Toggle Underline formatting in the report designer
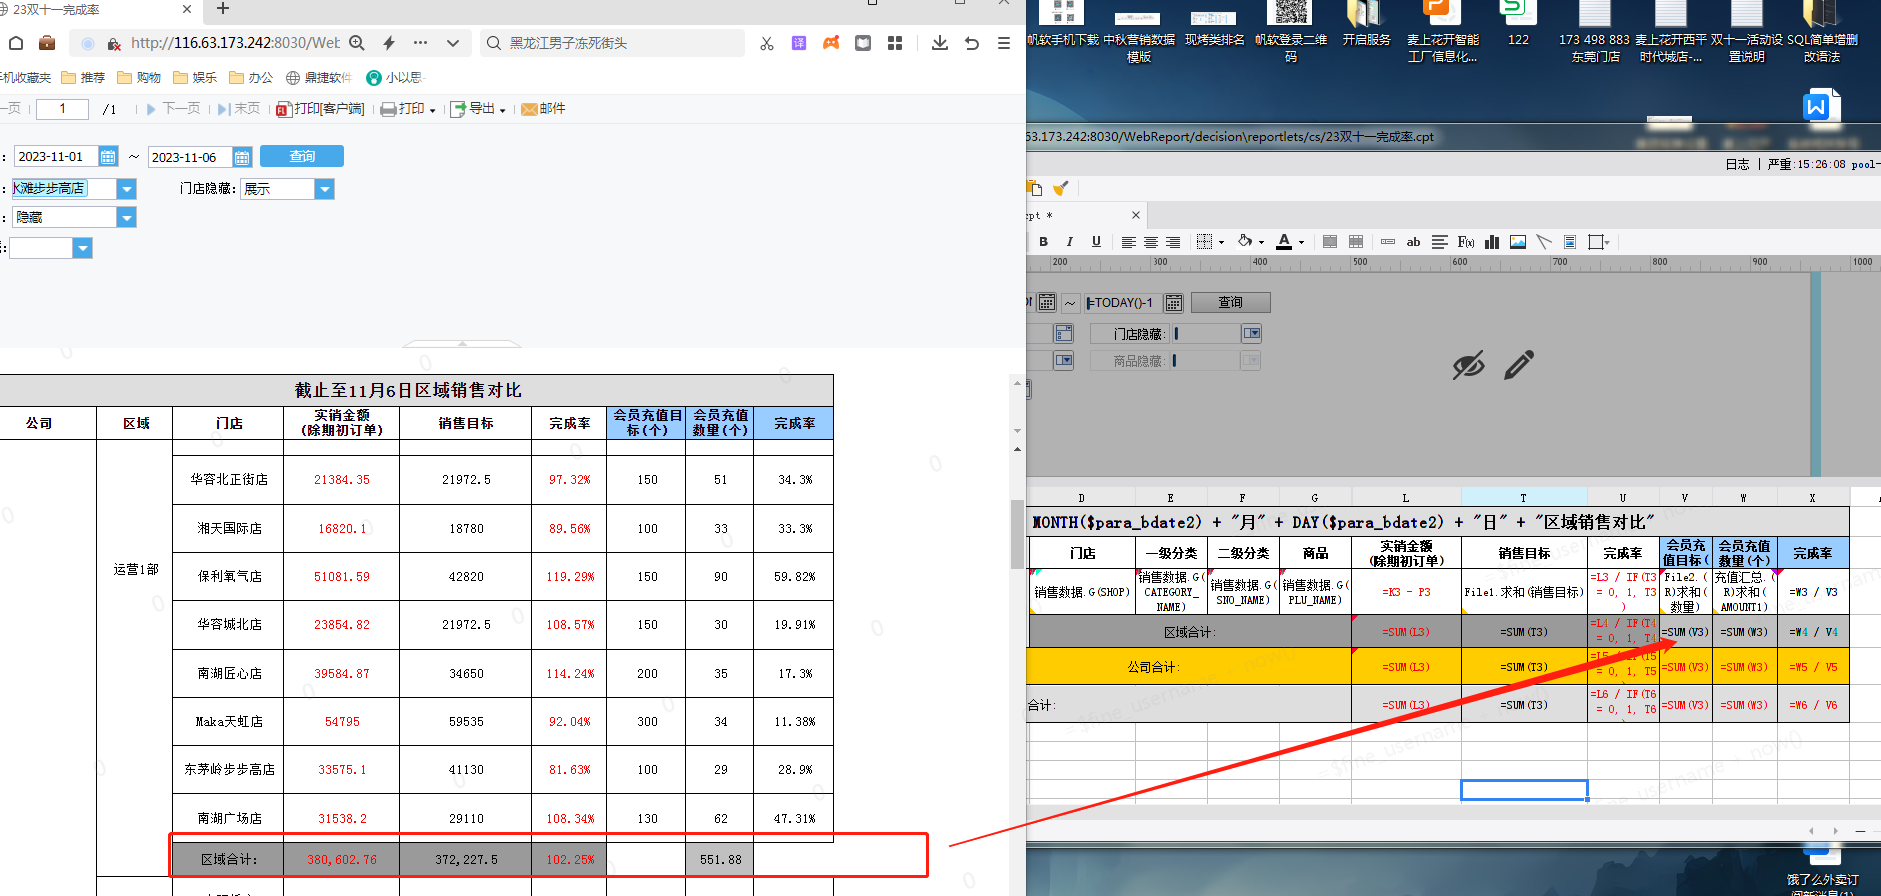Viewport: 1881px width, 896px height. [1096, 242]
